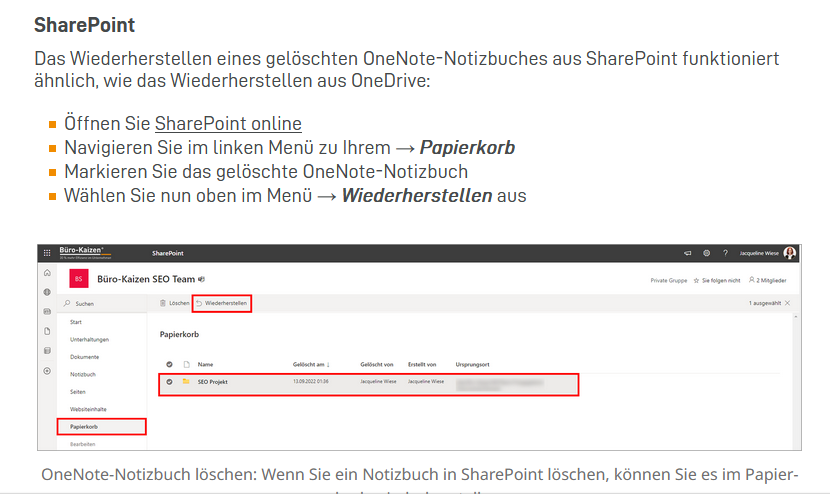
Task: Clear selection with X beside 1 ausgewählt
Action: point(788,303)
